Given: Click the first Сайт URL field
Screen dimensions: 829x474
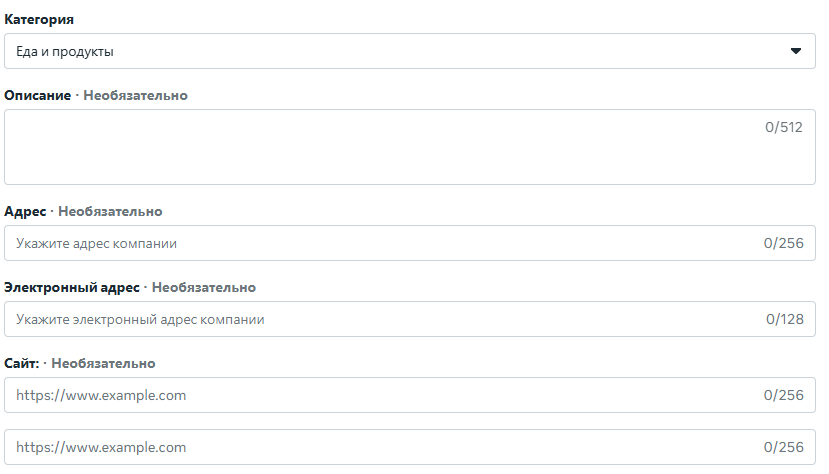Looking at the screenshot, I should pos(380,395).
